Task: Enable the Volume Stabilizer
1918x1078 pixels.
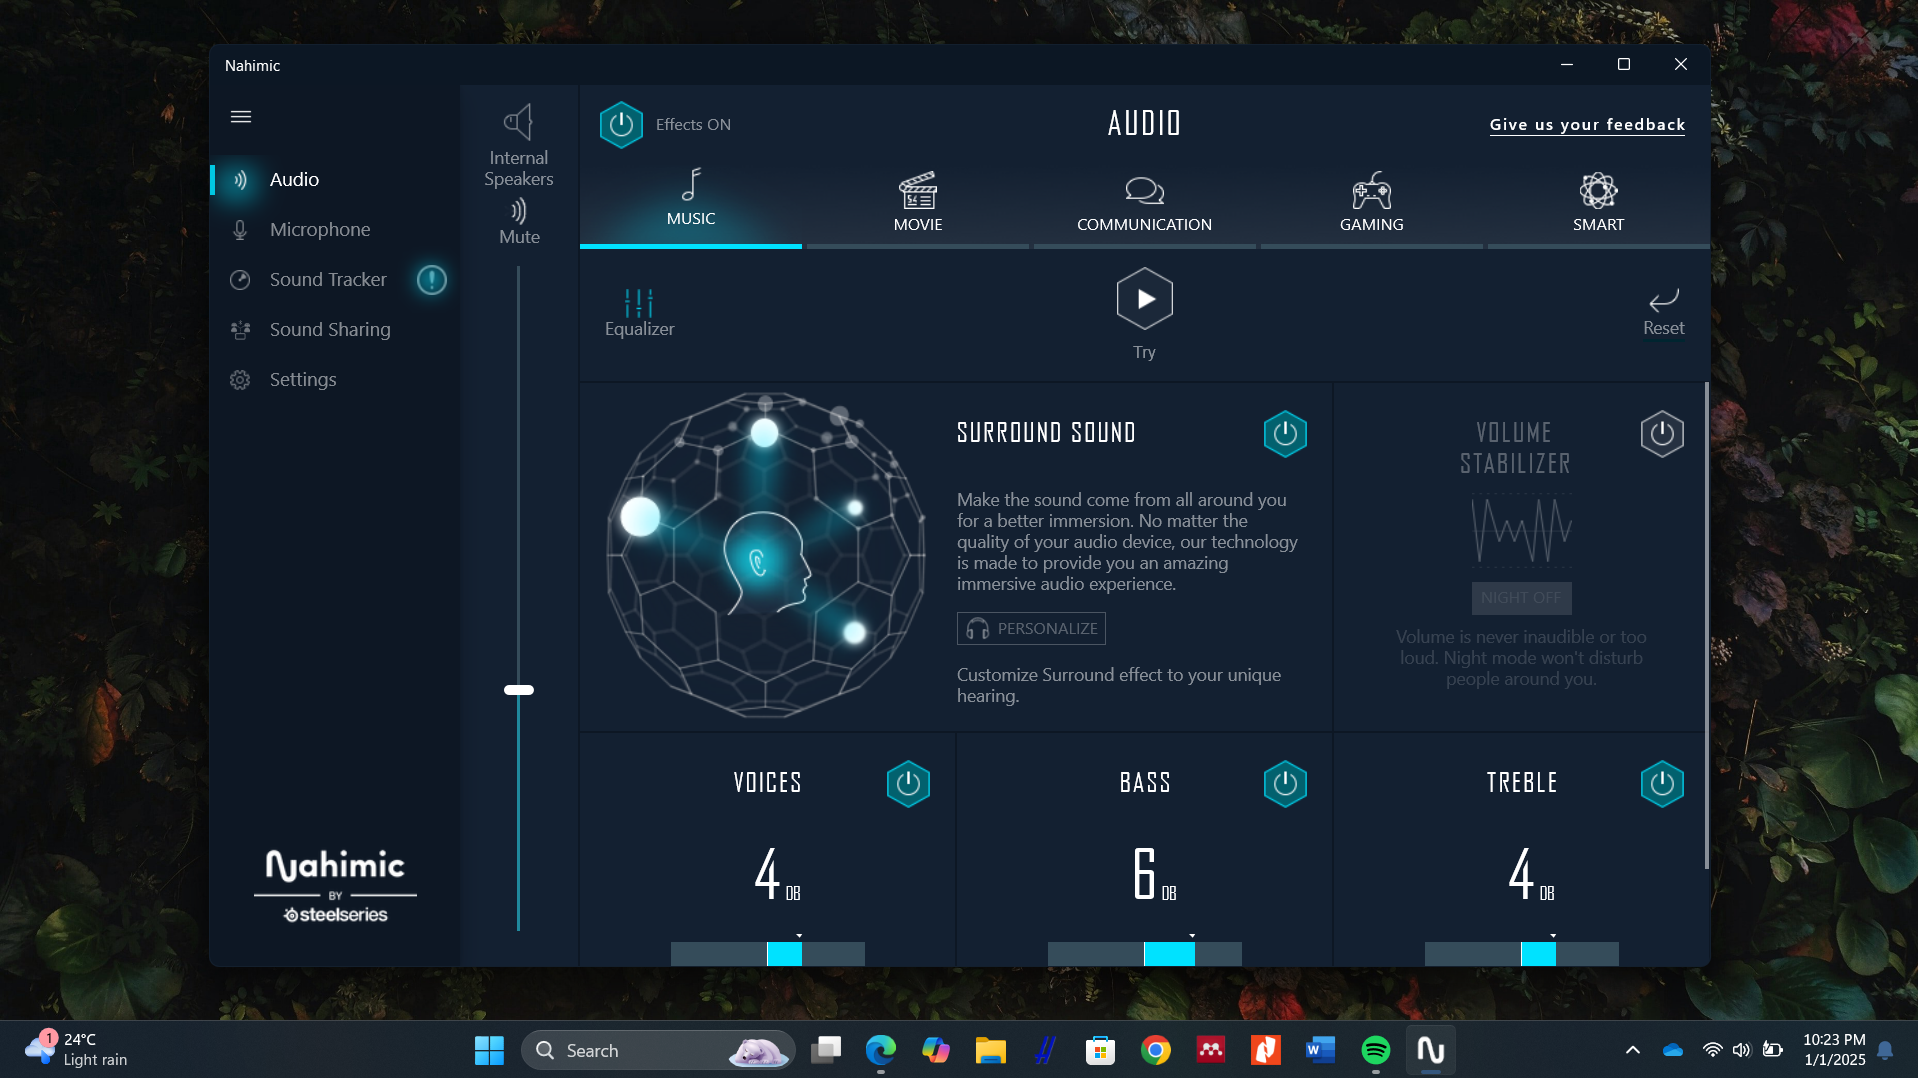Action: [1661, 434]
